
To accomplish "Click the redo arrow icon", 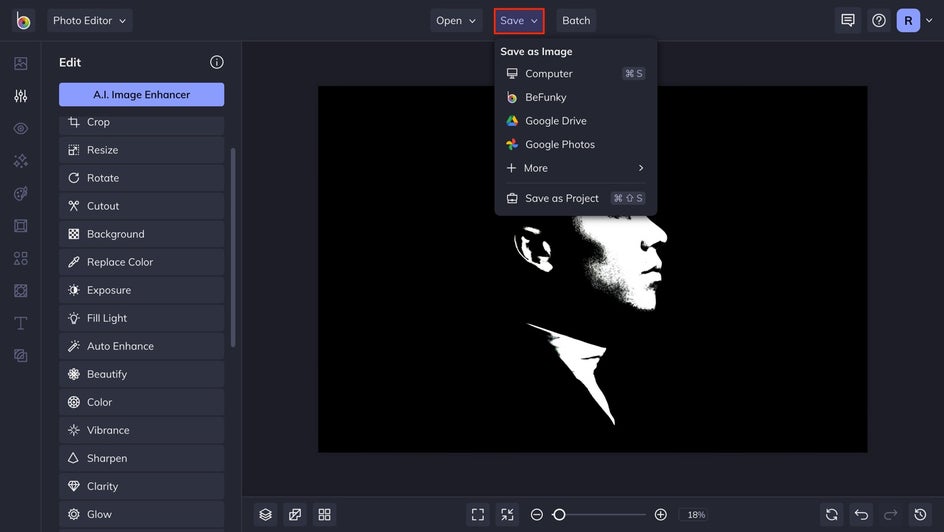I will pyautogui.click(x=890, y=515).
